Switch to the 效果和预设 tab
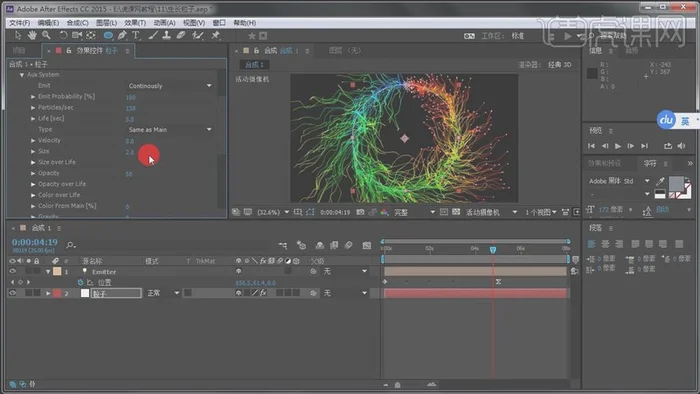Image resolution: width=700 pixels, height=394 pixels. [x=604, y=163]
